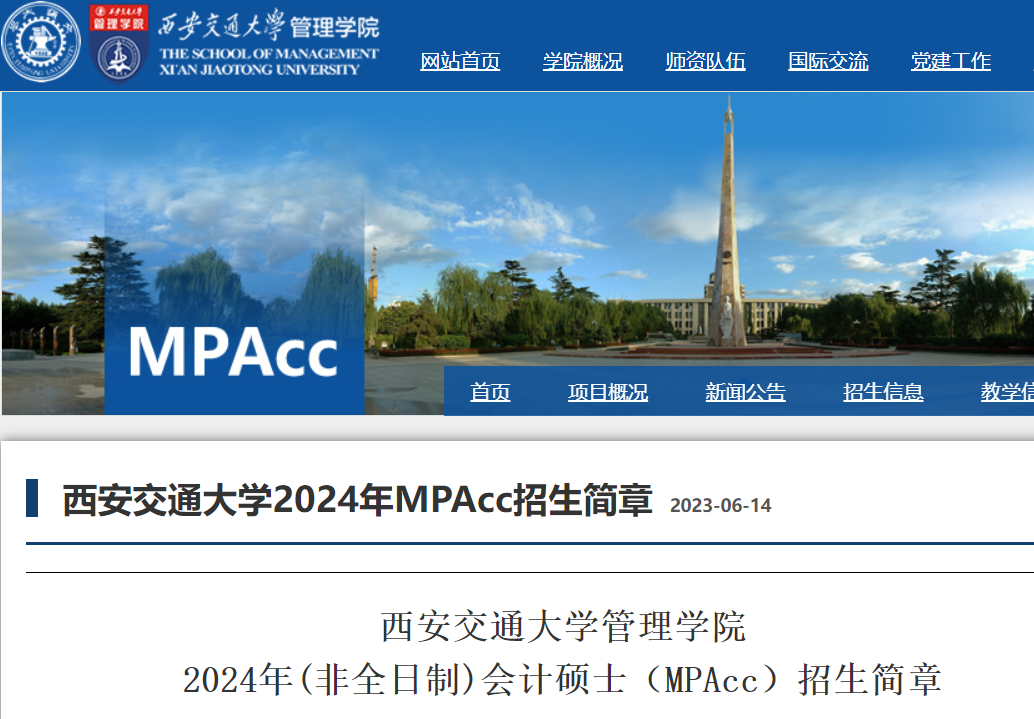1034x719 pixels.
Task: Open 师资队伍 menu item
Action: pyautogui.click(x=706, y=61)
